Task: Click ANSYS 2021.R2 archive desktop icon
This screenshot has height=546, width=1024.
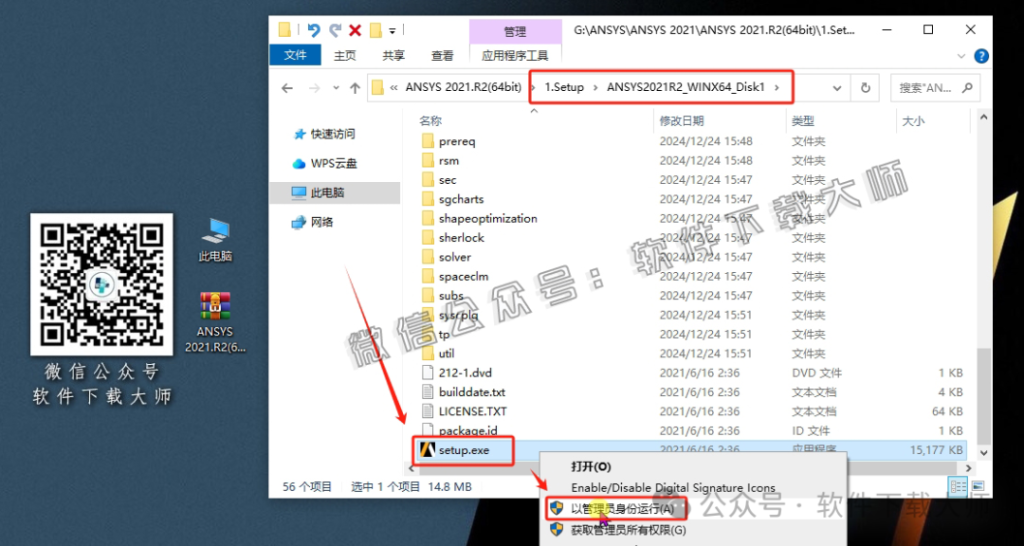Action: (x=216, y=322)
